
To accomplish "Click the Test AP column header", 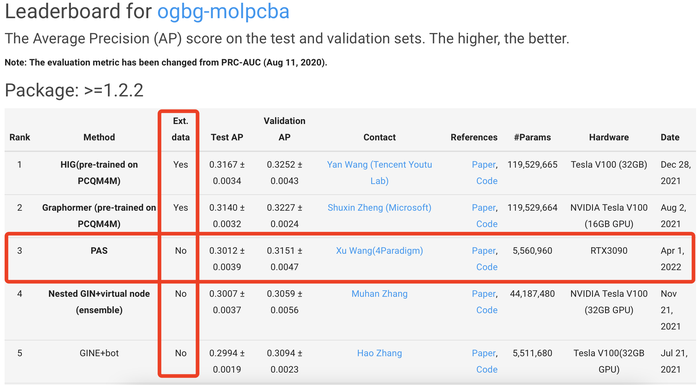I will 227,137.
